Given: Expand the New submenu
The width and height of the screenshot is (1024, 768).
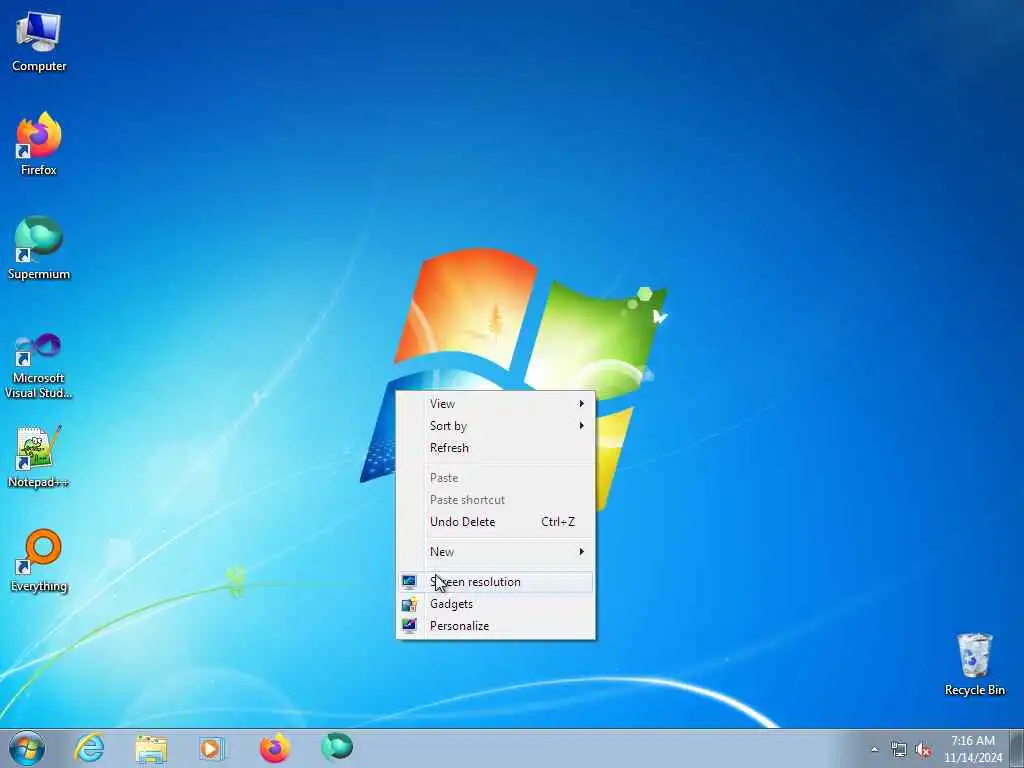Looking at the screenshot, I should (x=496, y=552).
